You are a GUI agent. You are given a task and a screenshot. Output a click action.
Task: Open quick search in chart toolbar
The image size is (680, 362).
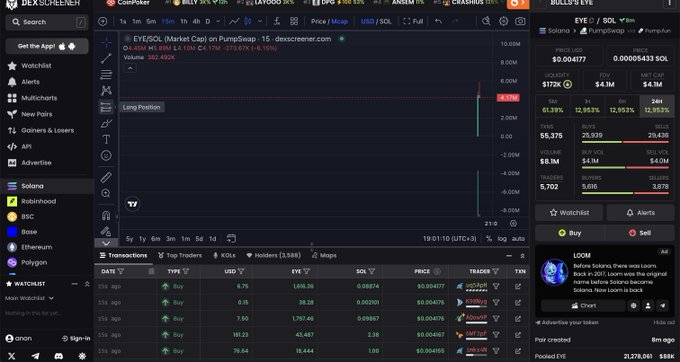point(486,21)
